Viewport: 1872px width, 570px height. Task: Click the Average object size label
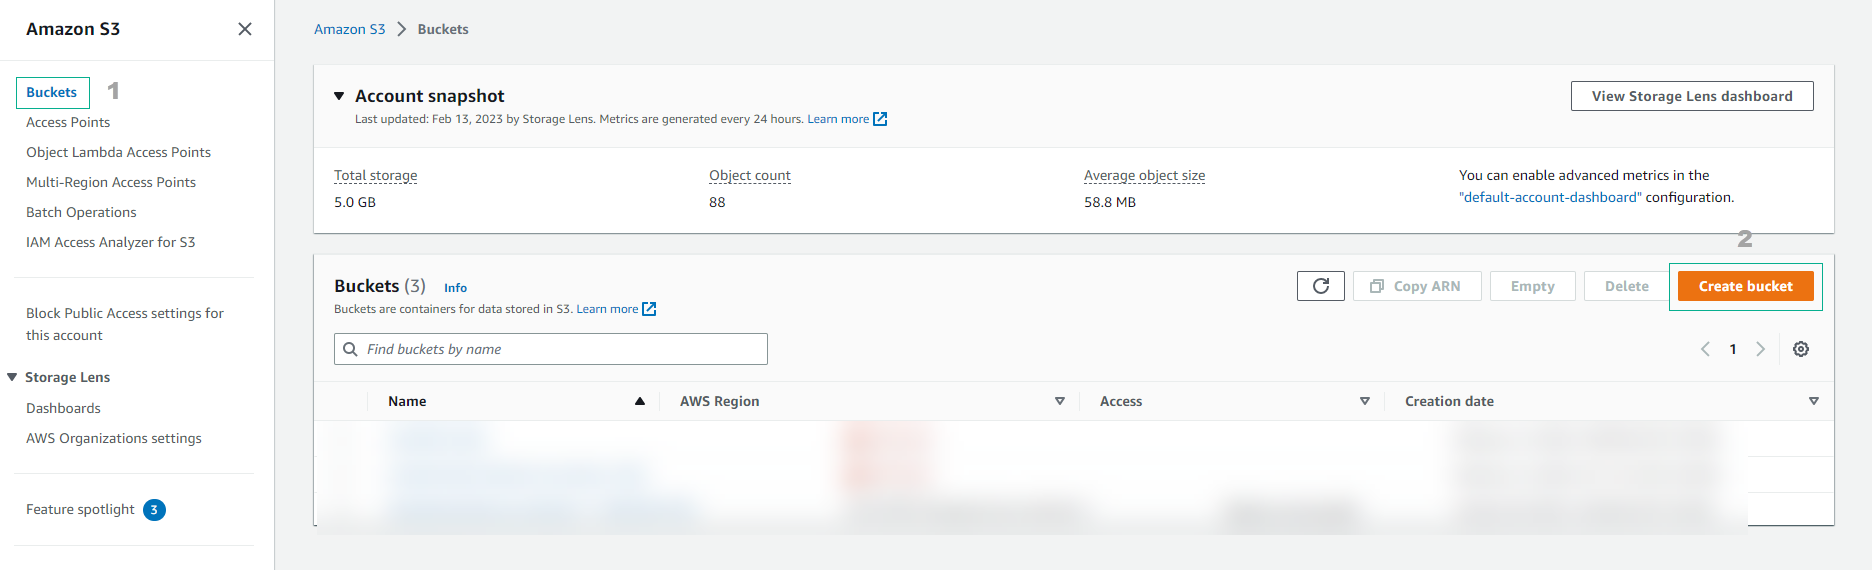pos(1145,175)
